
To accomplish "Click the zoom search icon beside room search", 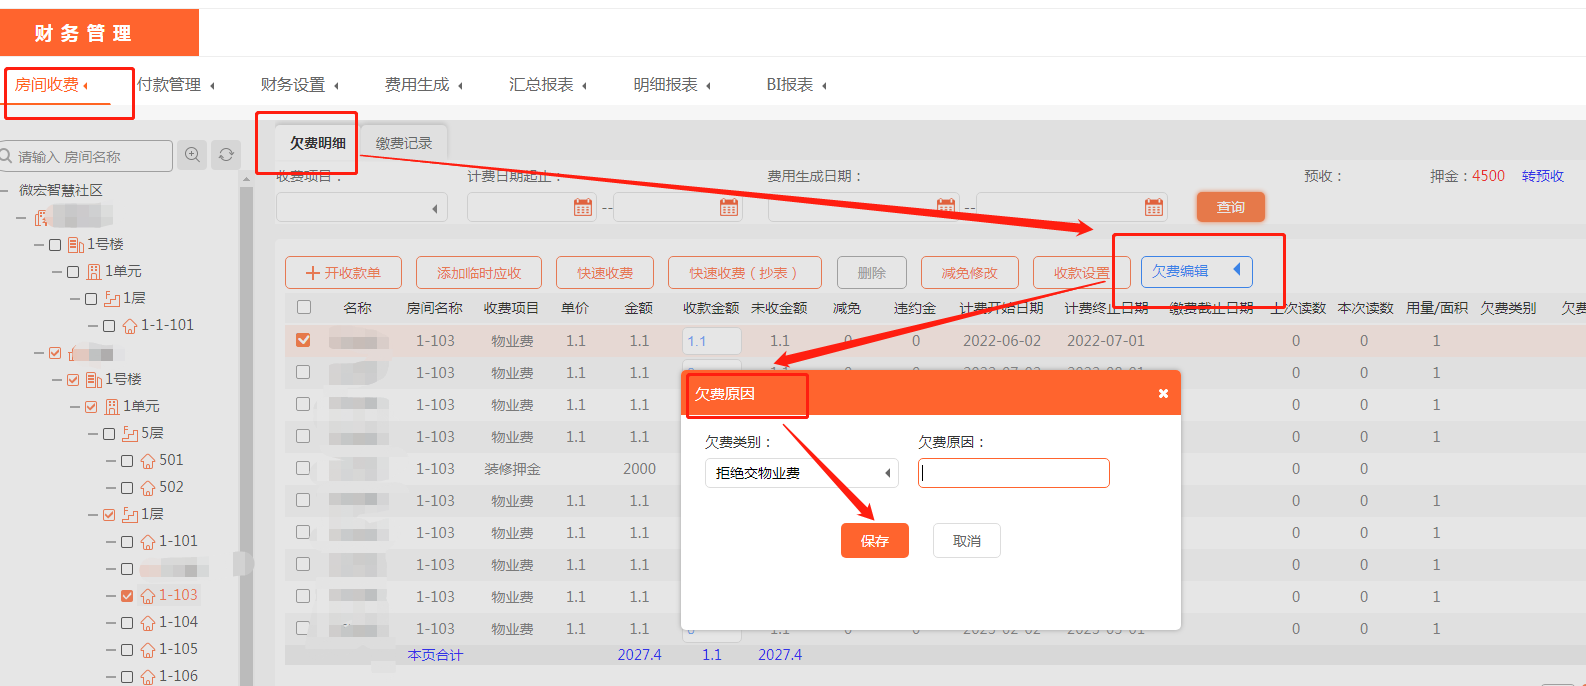I will pos(192,155).
